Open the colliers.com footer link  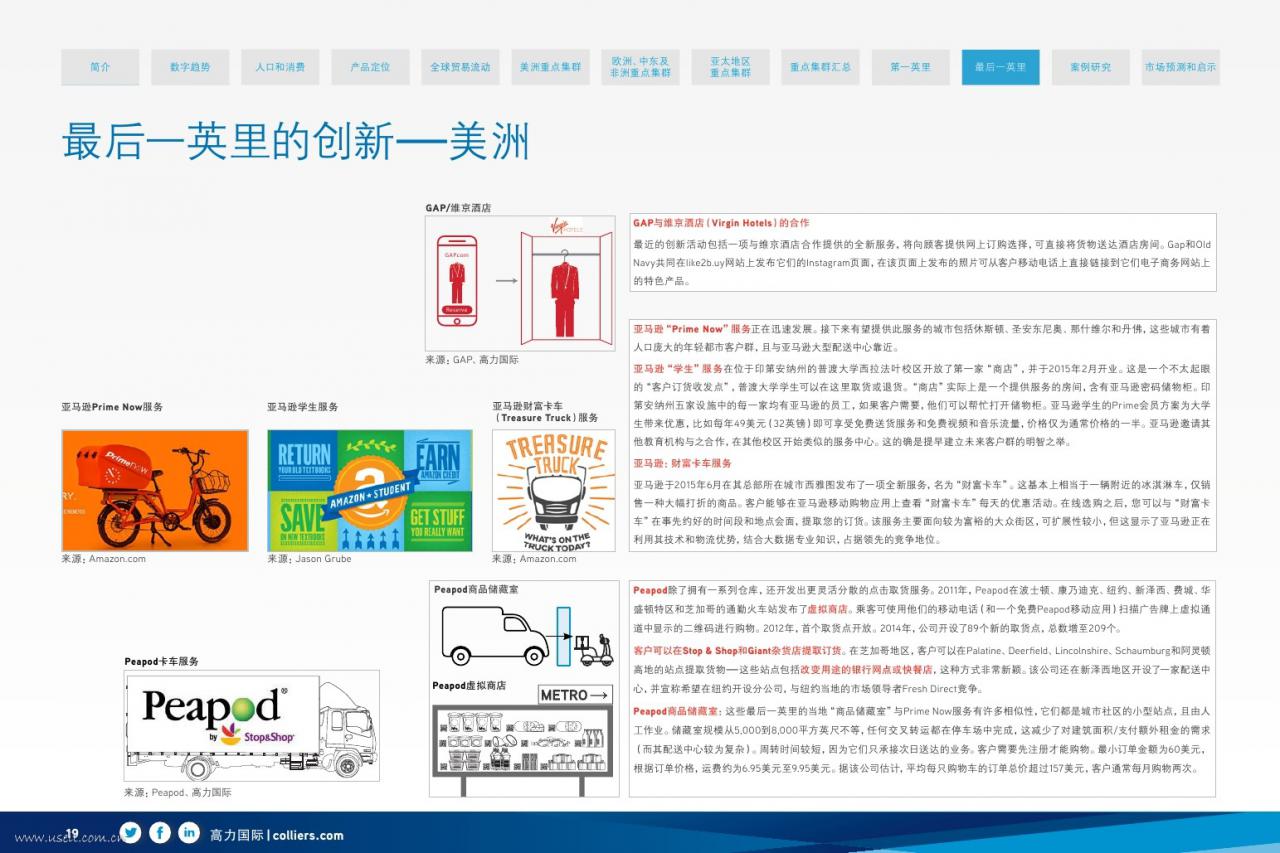click(308, 835)
